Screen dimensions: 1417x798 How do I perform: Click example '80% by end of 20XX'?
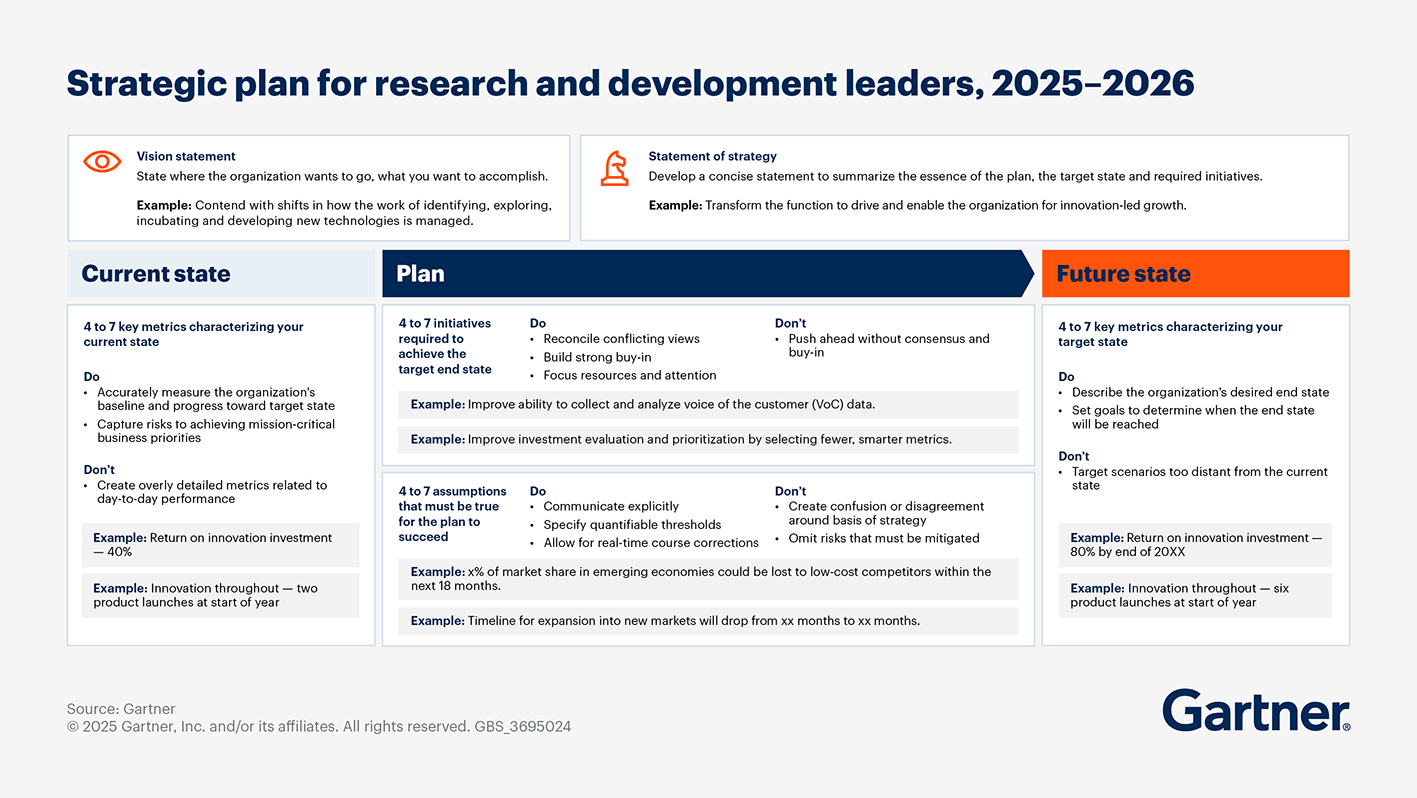point(1195,545)
